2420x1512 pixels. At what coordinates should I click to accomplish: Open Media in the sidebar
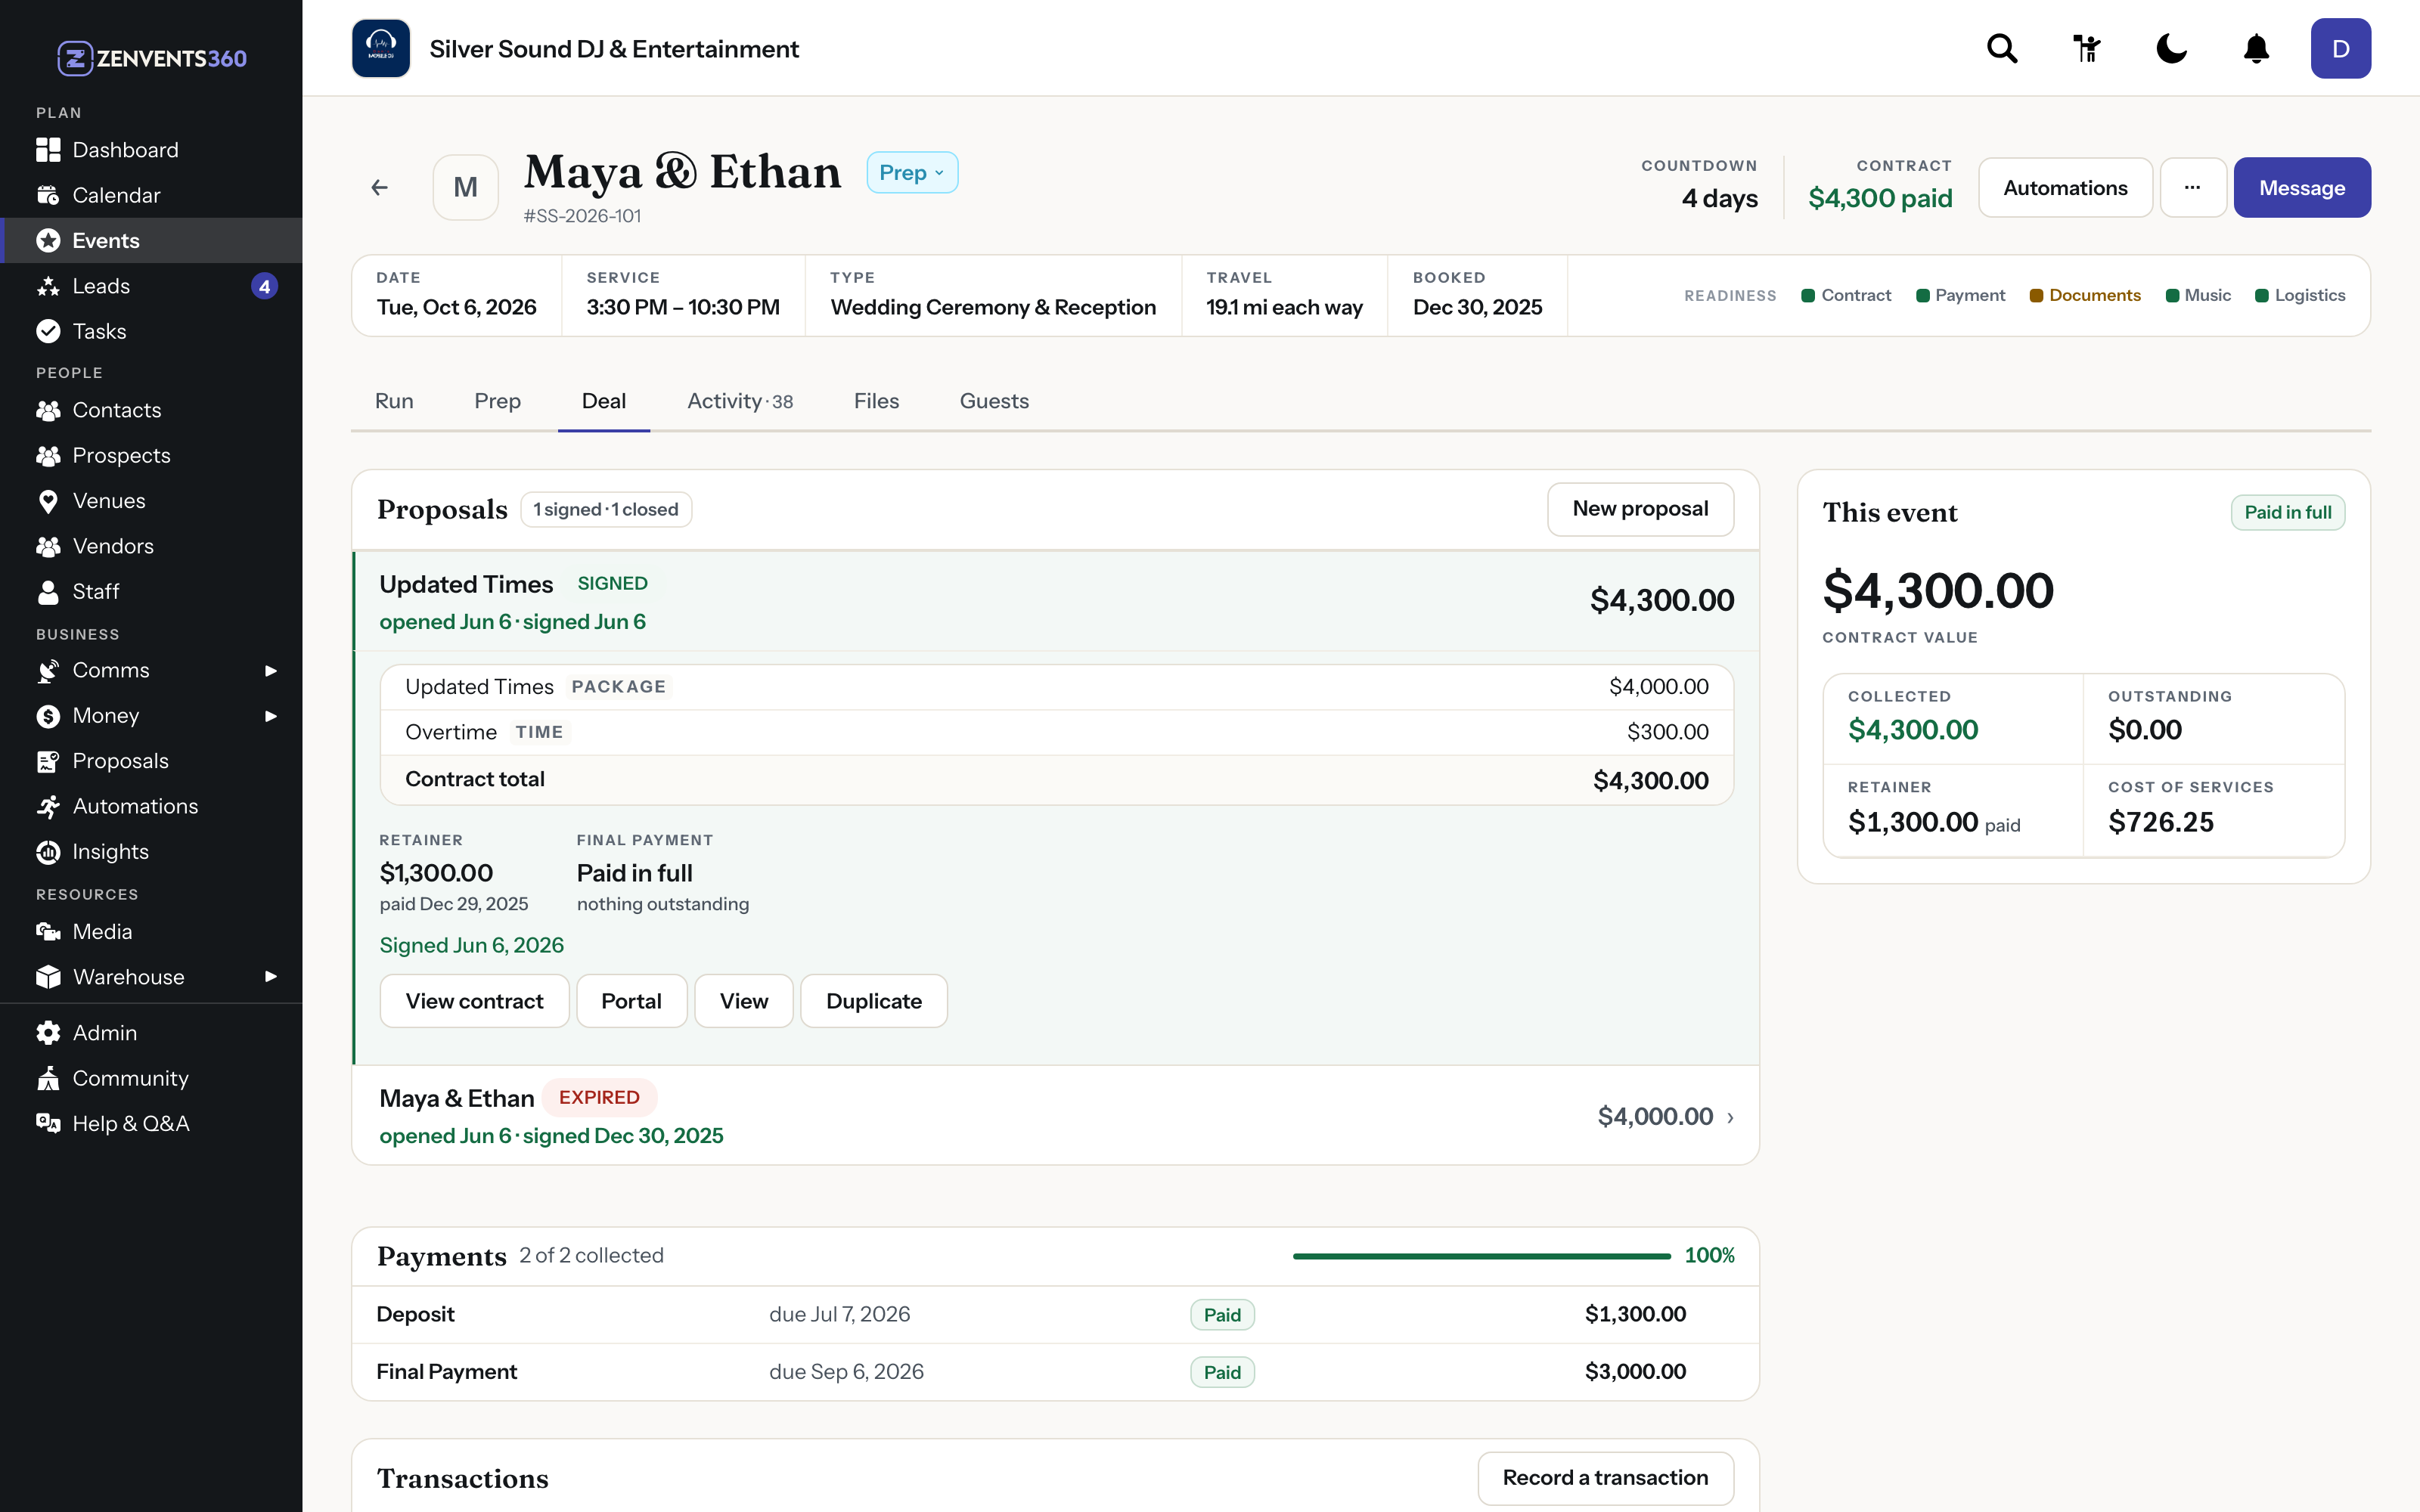click(151, 932)
